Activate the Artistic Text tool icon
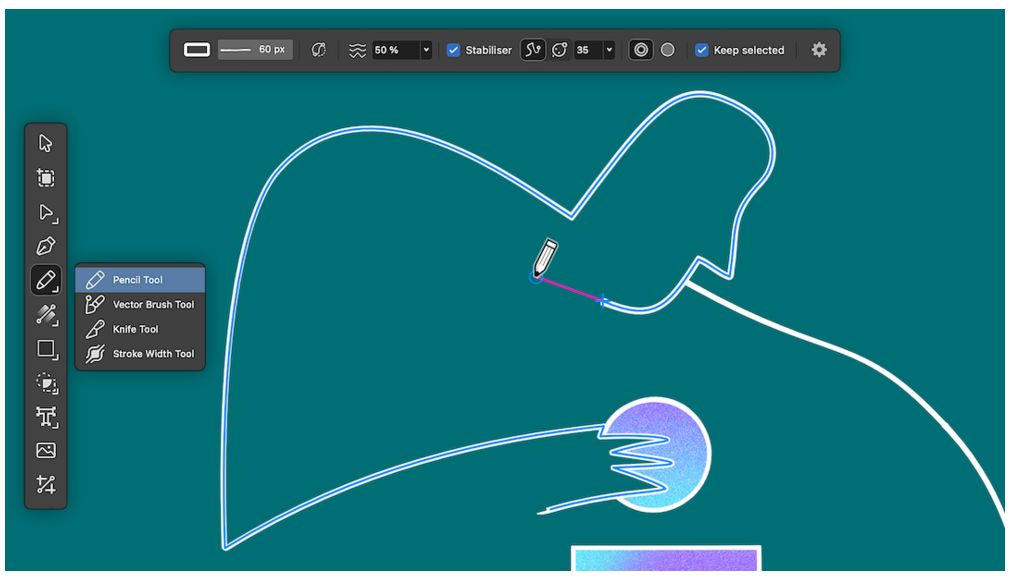Image resolution: width=1014 pixels, height=579 pixels. 45,416
